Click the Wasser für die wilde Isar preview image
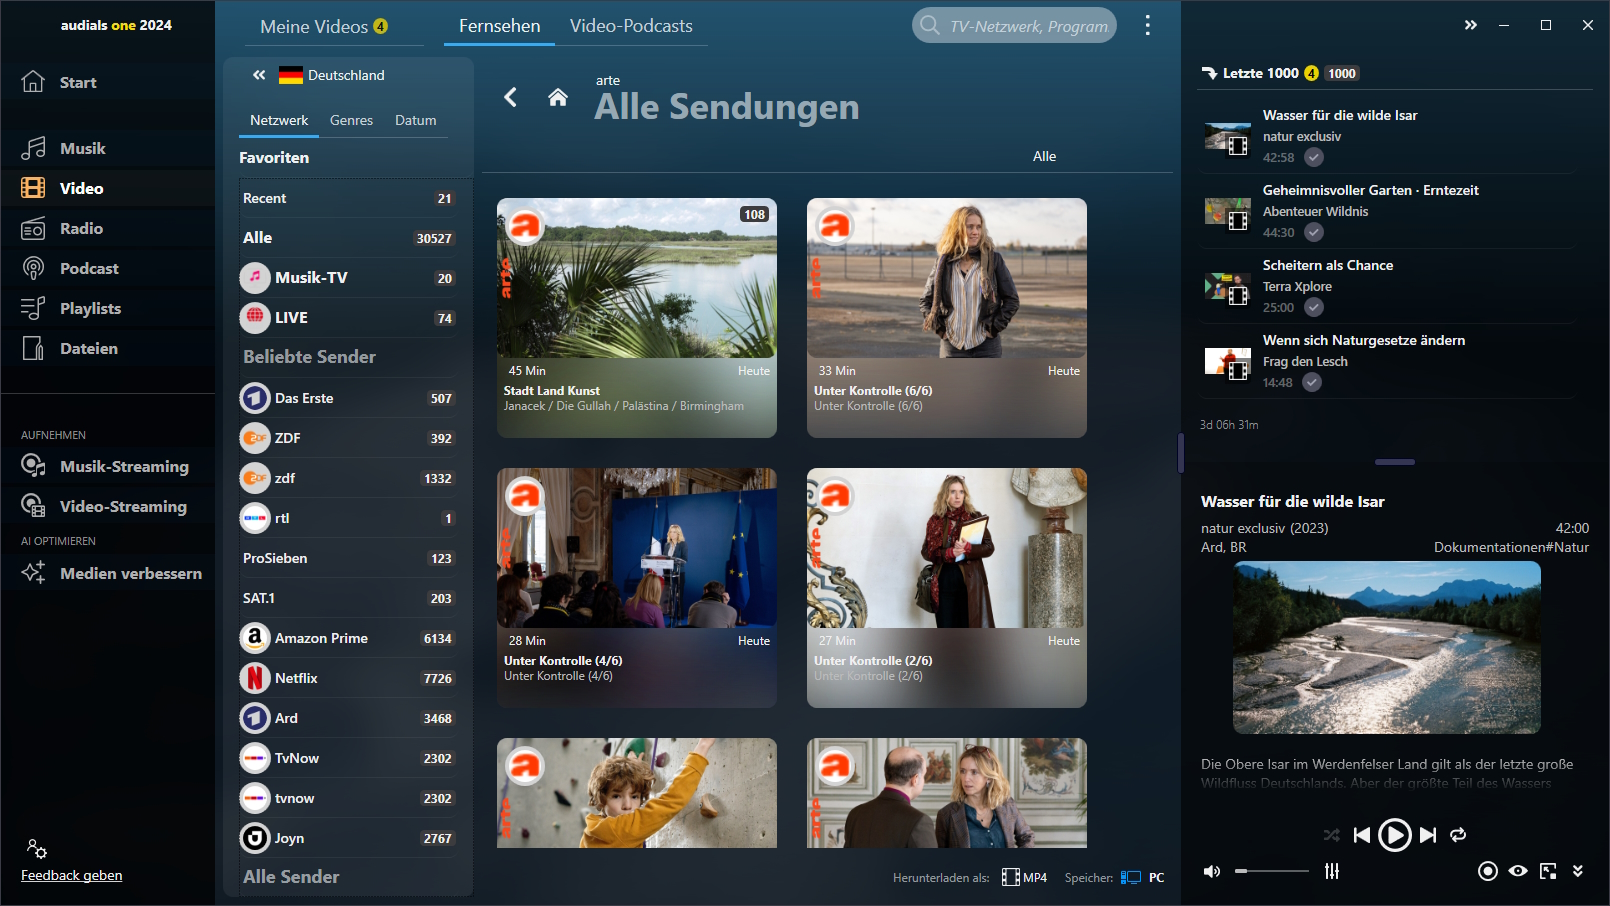Image resolution: width=1610 pixels, height=906 pixels. point(1387,647)
